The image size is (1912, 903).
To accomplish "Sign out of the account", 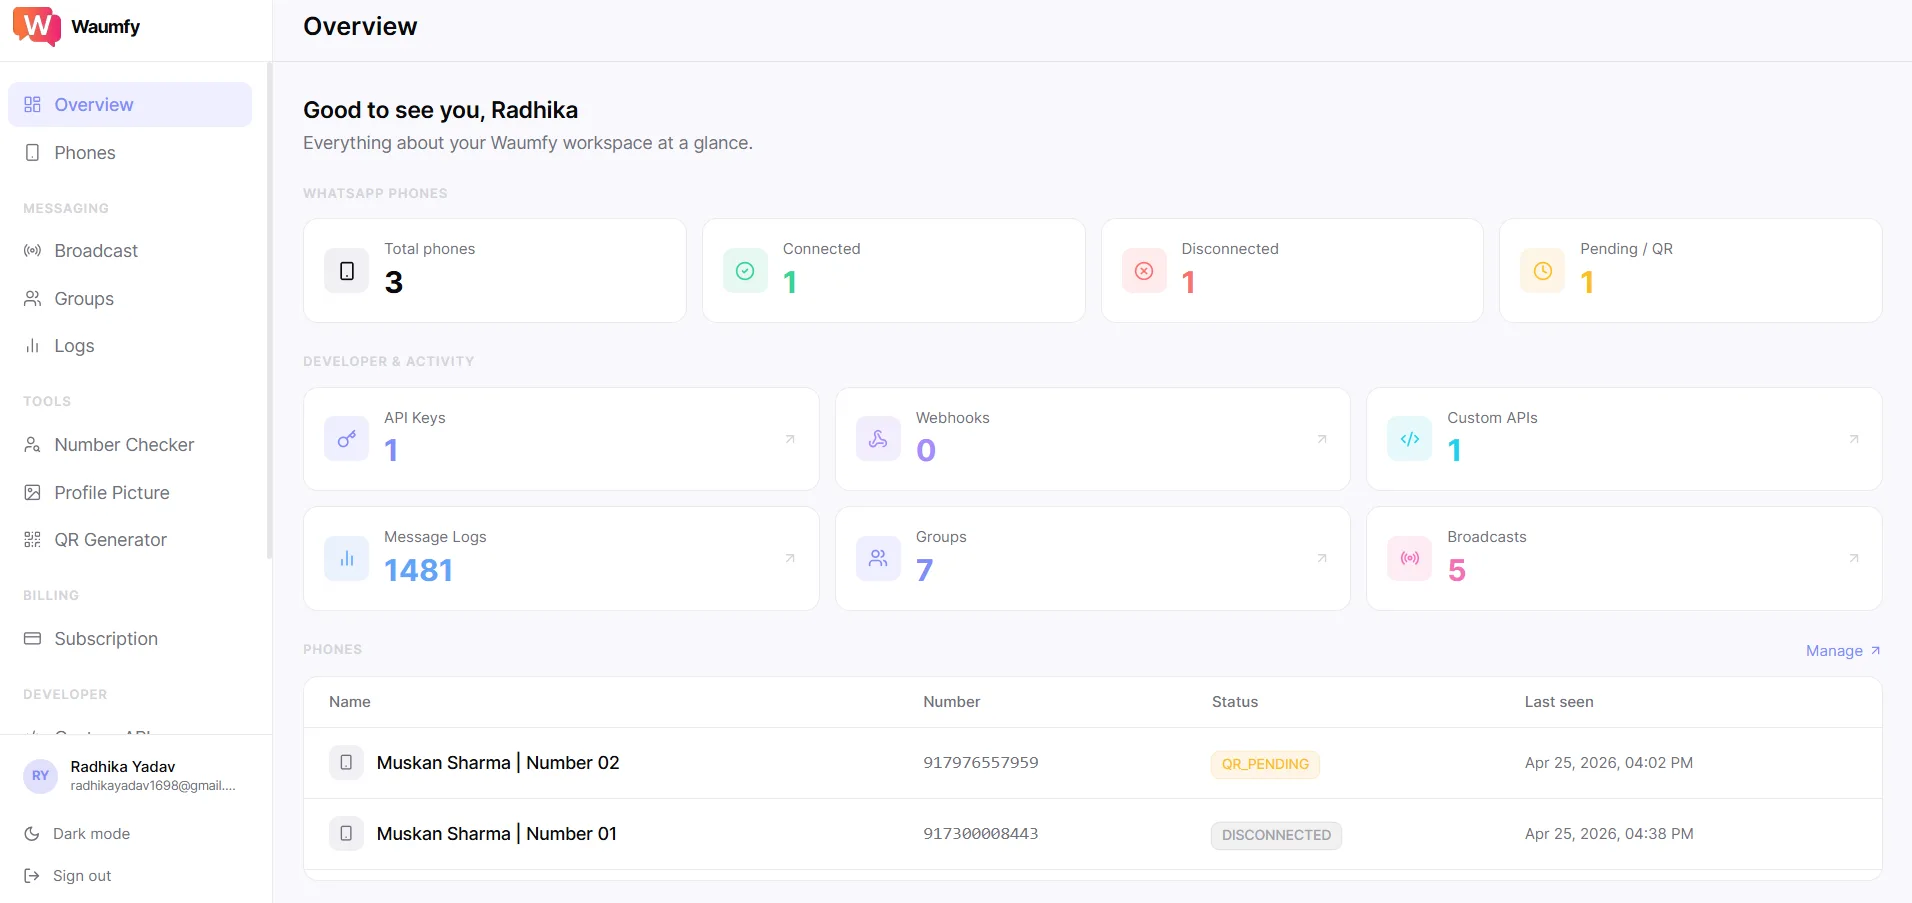I will point(81,876).
